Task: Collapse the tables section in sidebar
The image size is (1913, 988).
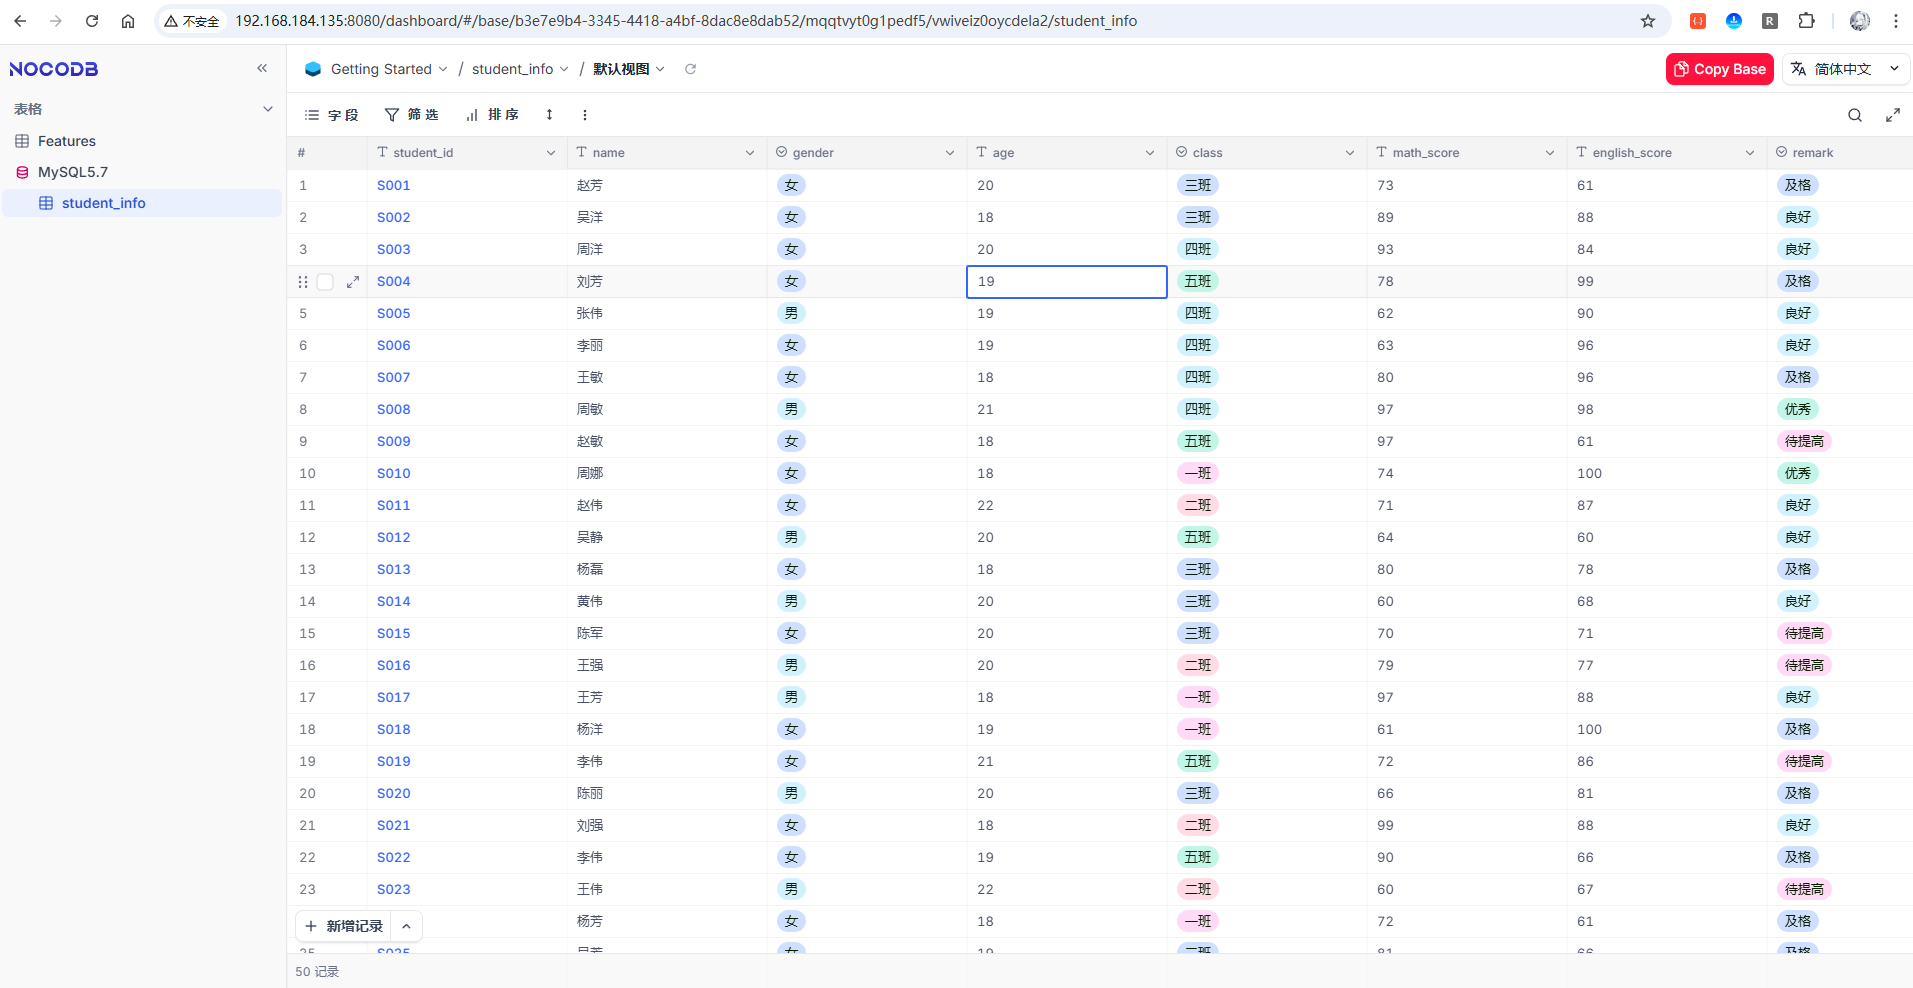Action: pos(267,109)
